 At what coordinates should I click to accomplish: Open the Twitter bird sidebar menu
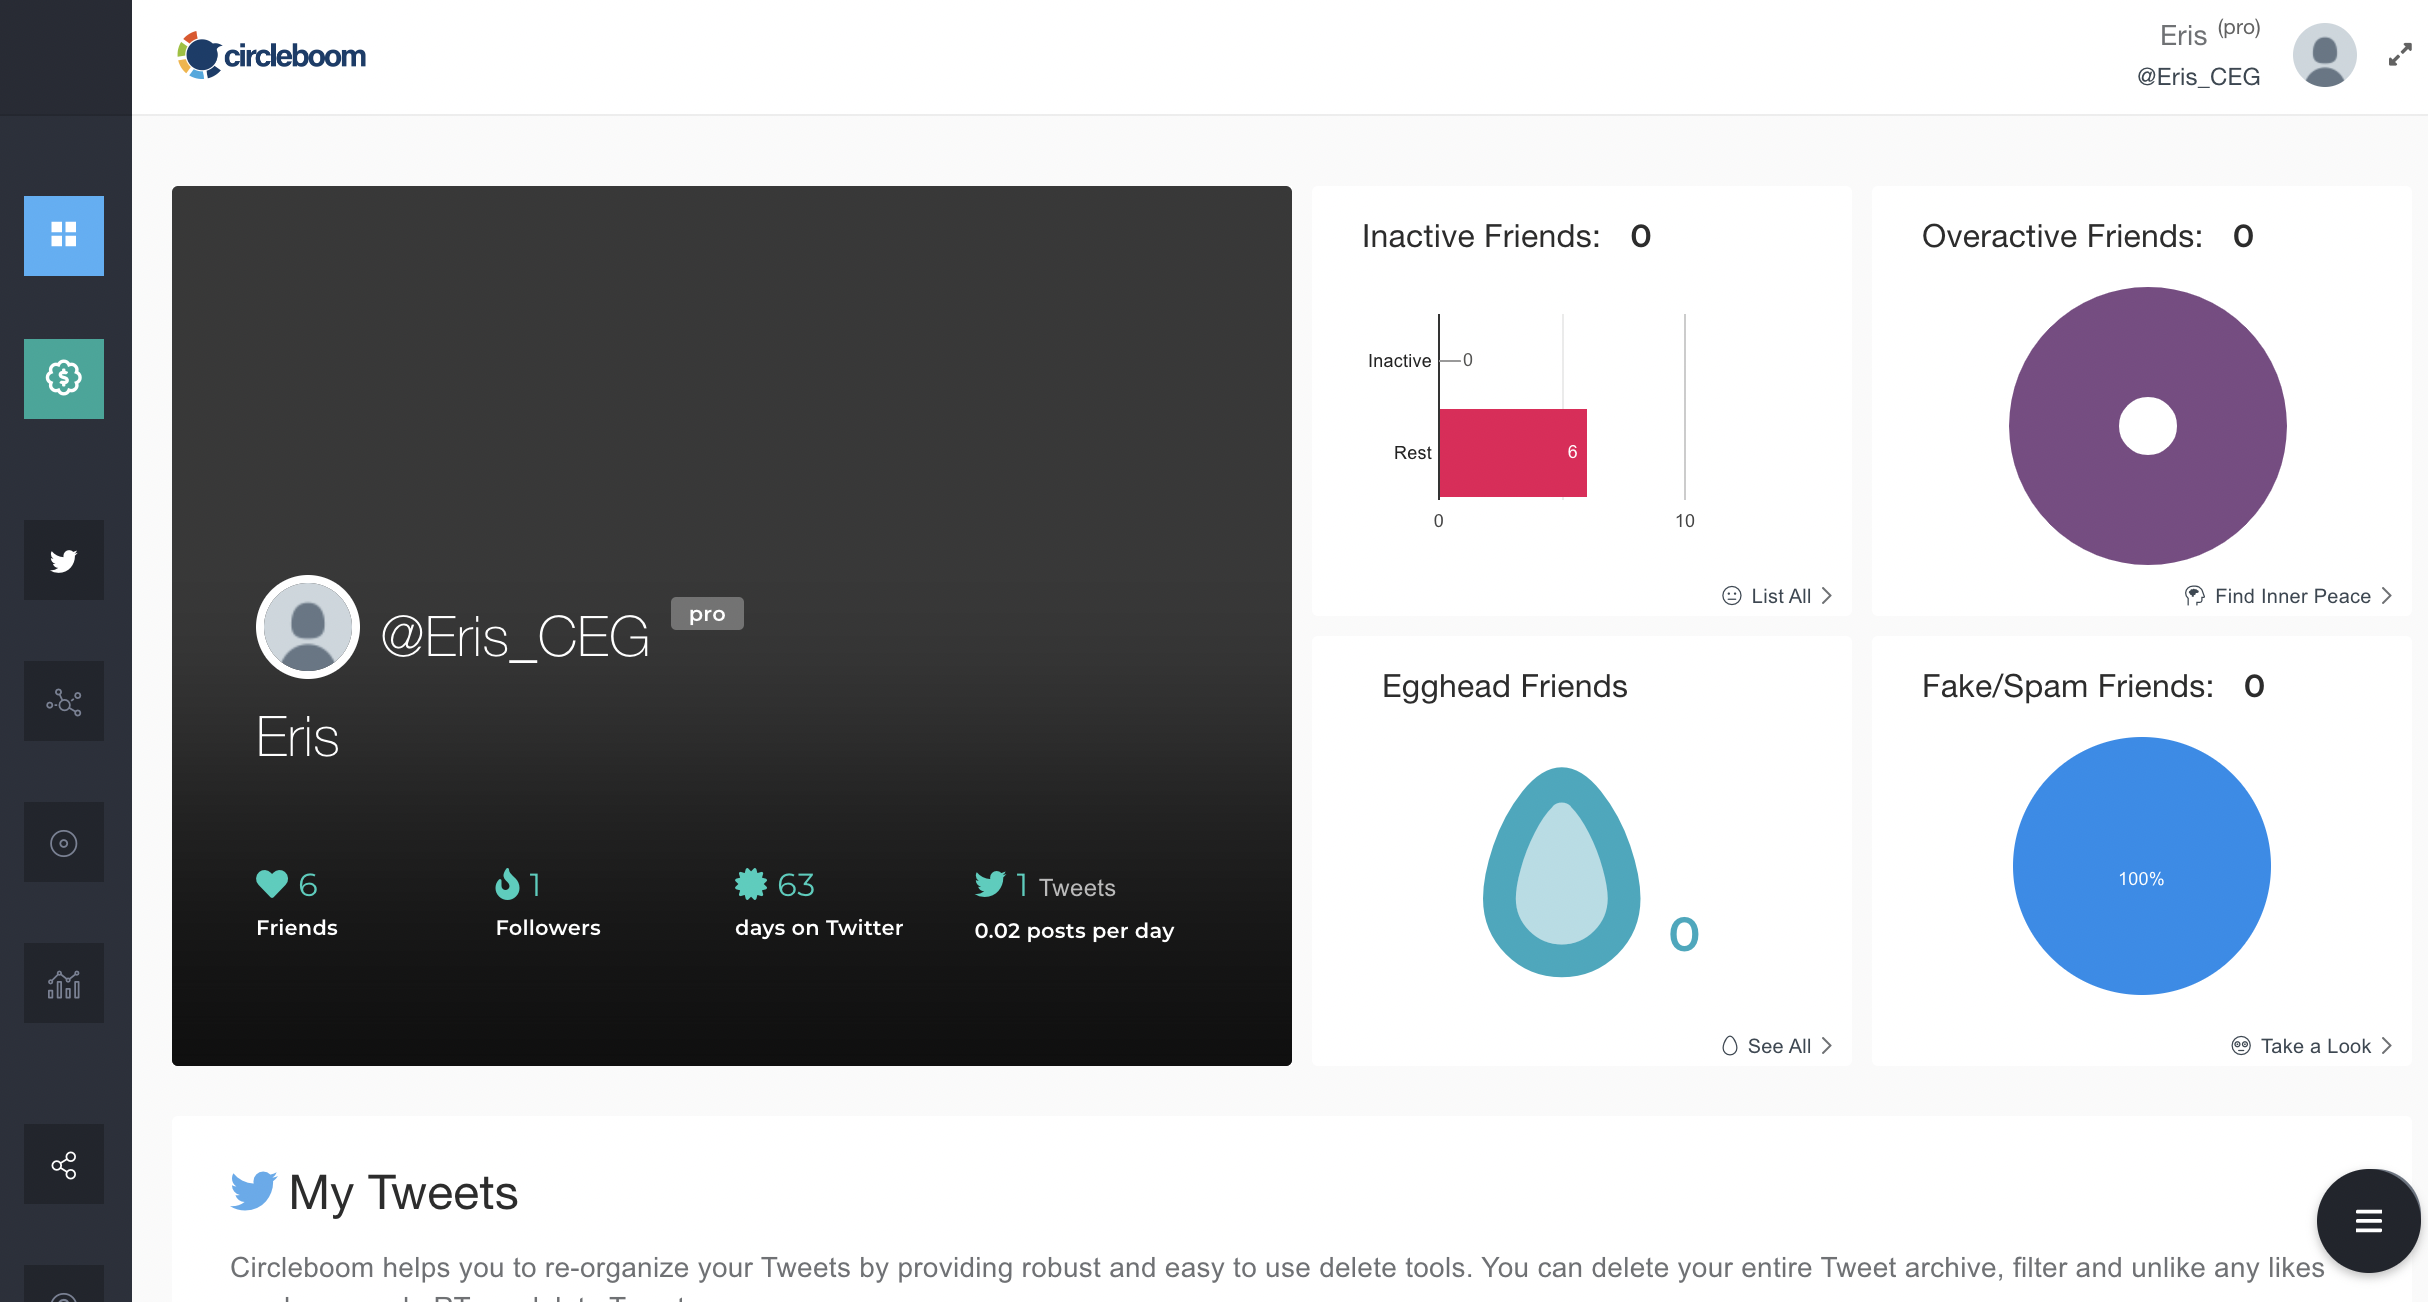click(x=64, y=560)
